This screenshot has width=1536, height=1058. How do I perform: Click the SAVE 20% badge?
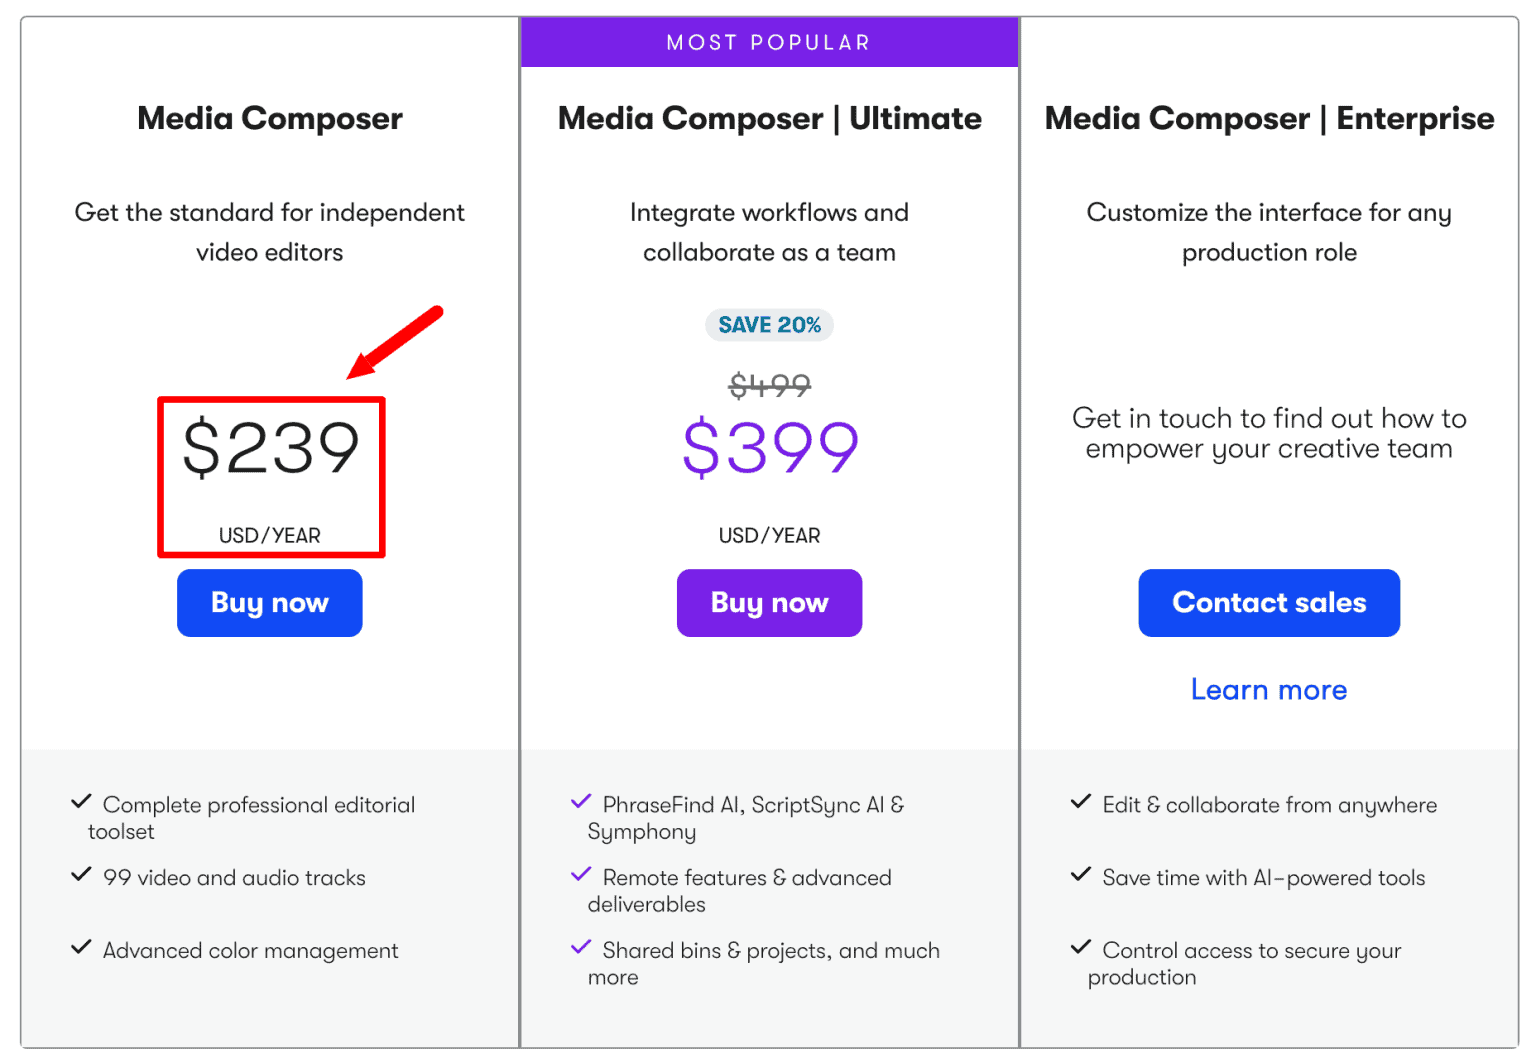coord(769,324)
